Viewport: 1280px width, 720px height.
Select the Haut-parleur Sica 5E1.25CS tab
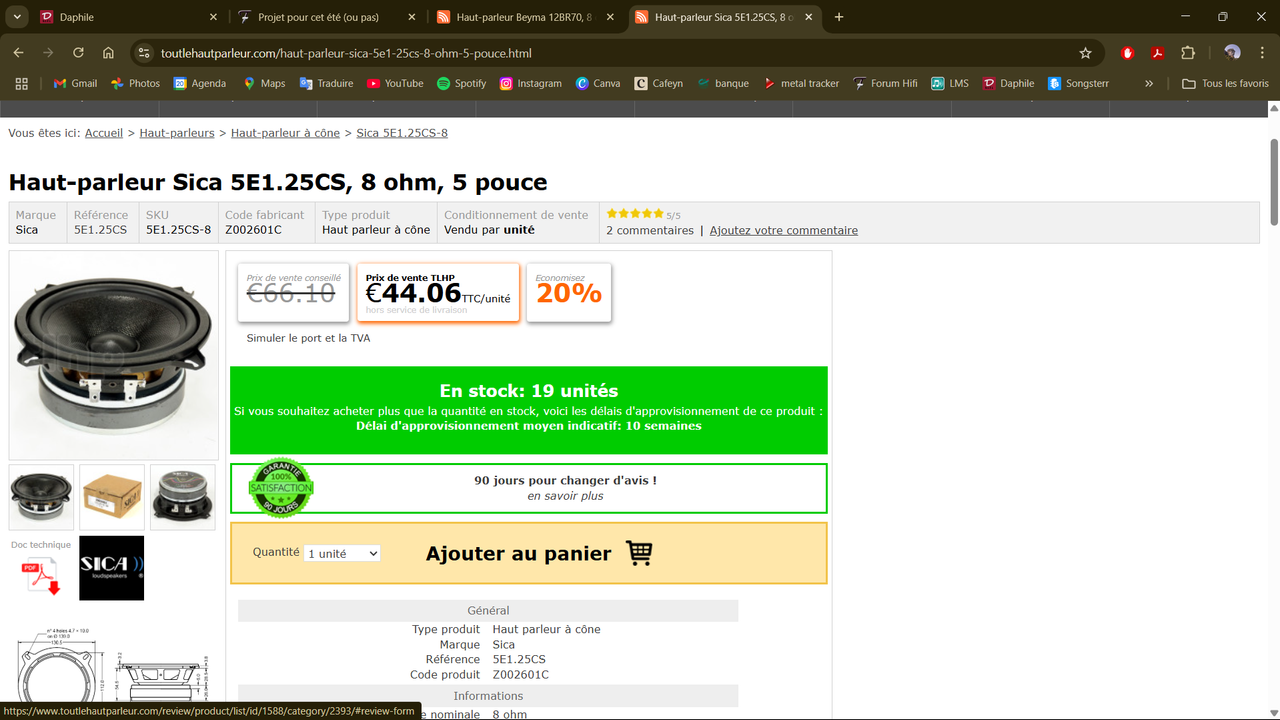tap(724, 17)
